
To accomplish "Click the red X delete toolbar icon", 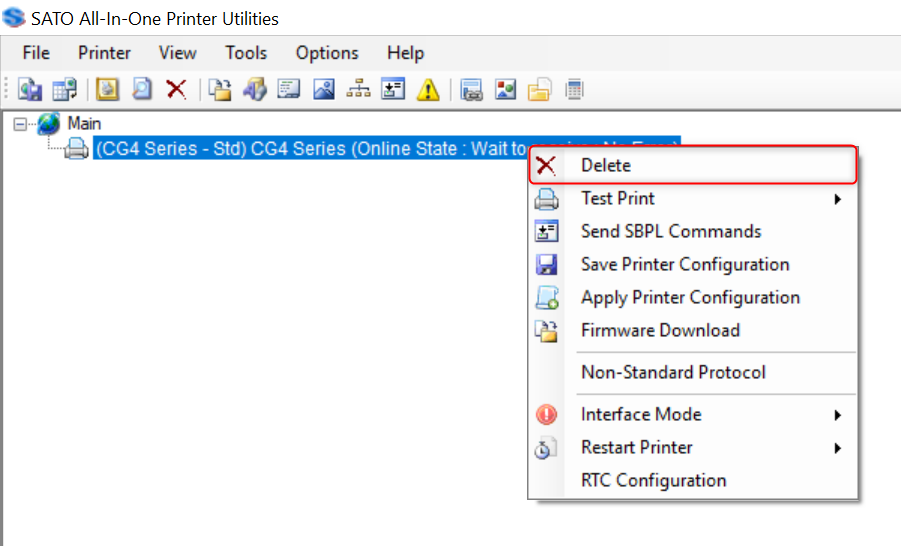I will (x=176, y=90).
